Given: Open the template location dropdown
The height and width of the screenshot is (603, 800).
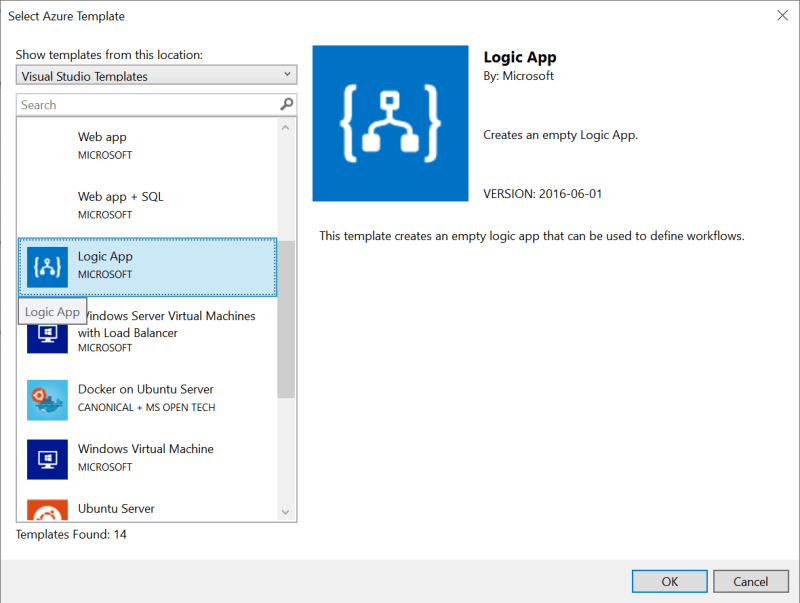Looking at the screenshot, I should tap(156, 75).
